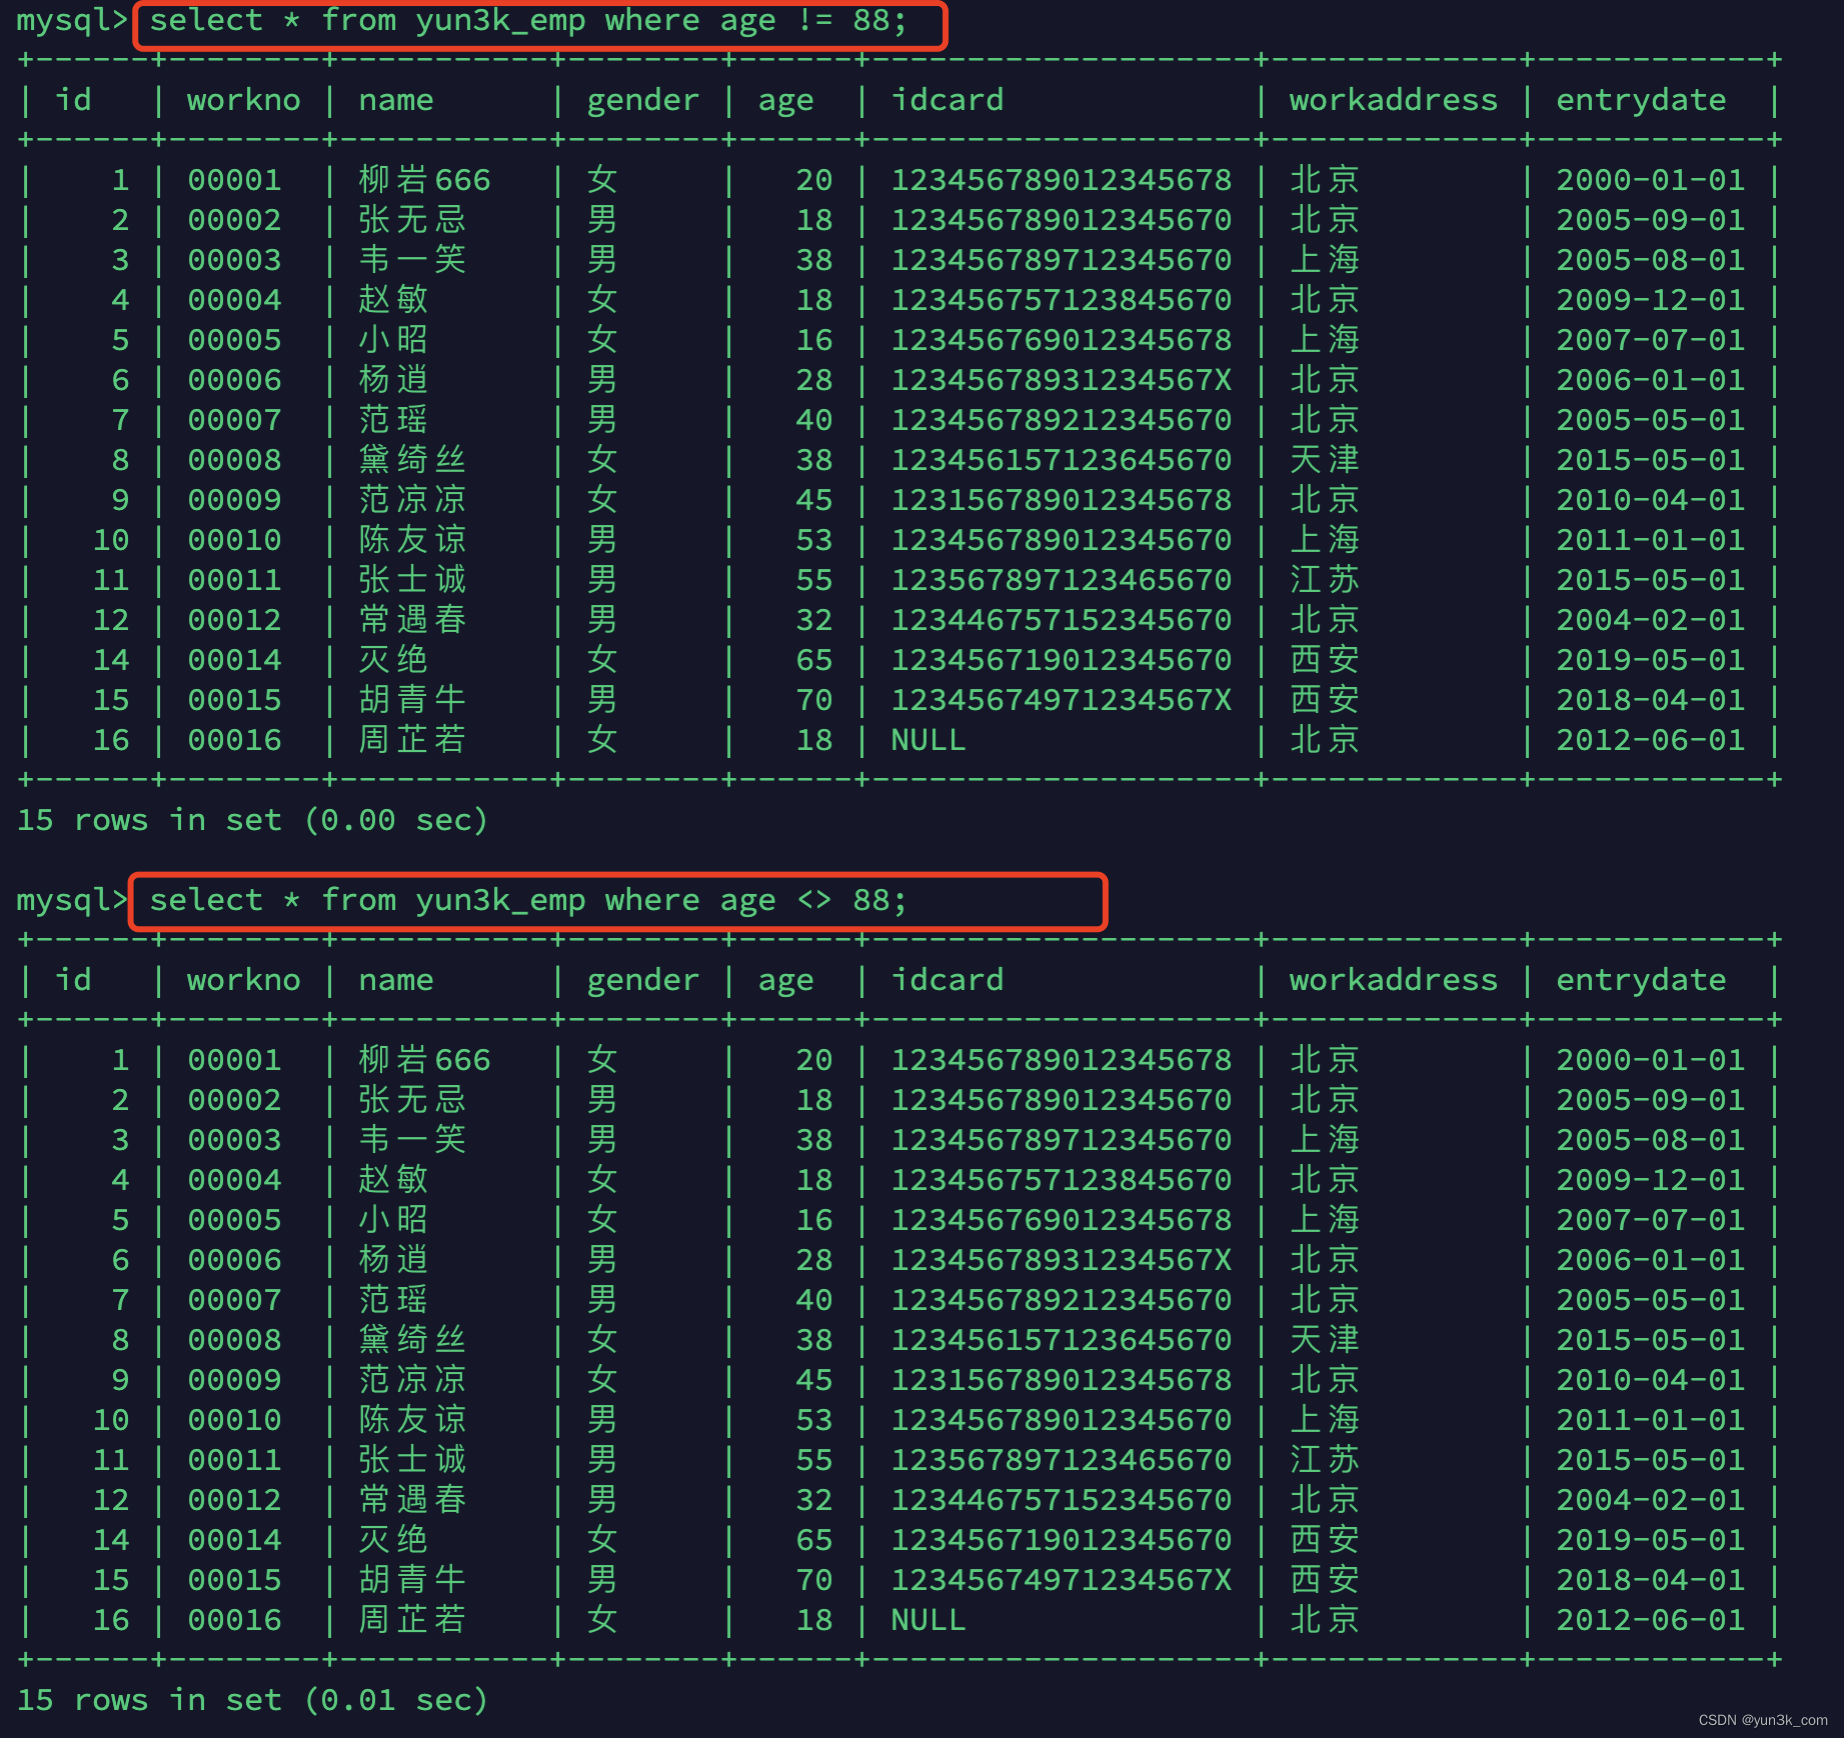1844x1738 pixels.
Task: Click name '张士诚' in the second result table
Action: pos(412,1460)
